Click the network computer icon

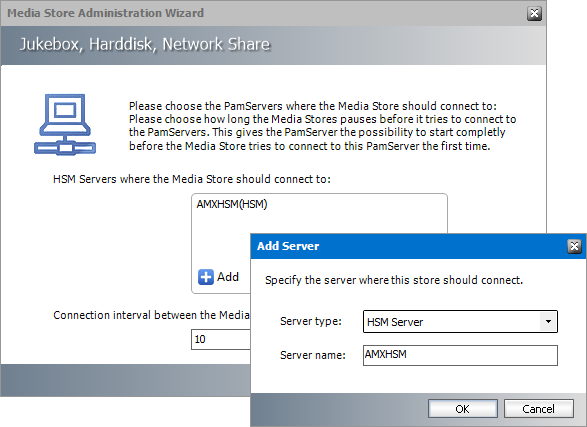click(x=65, y=124)
